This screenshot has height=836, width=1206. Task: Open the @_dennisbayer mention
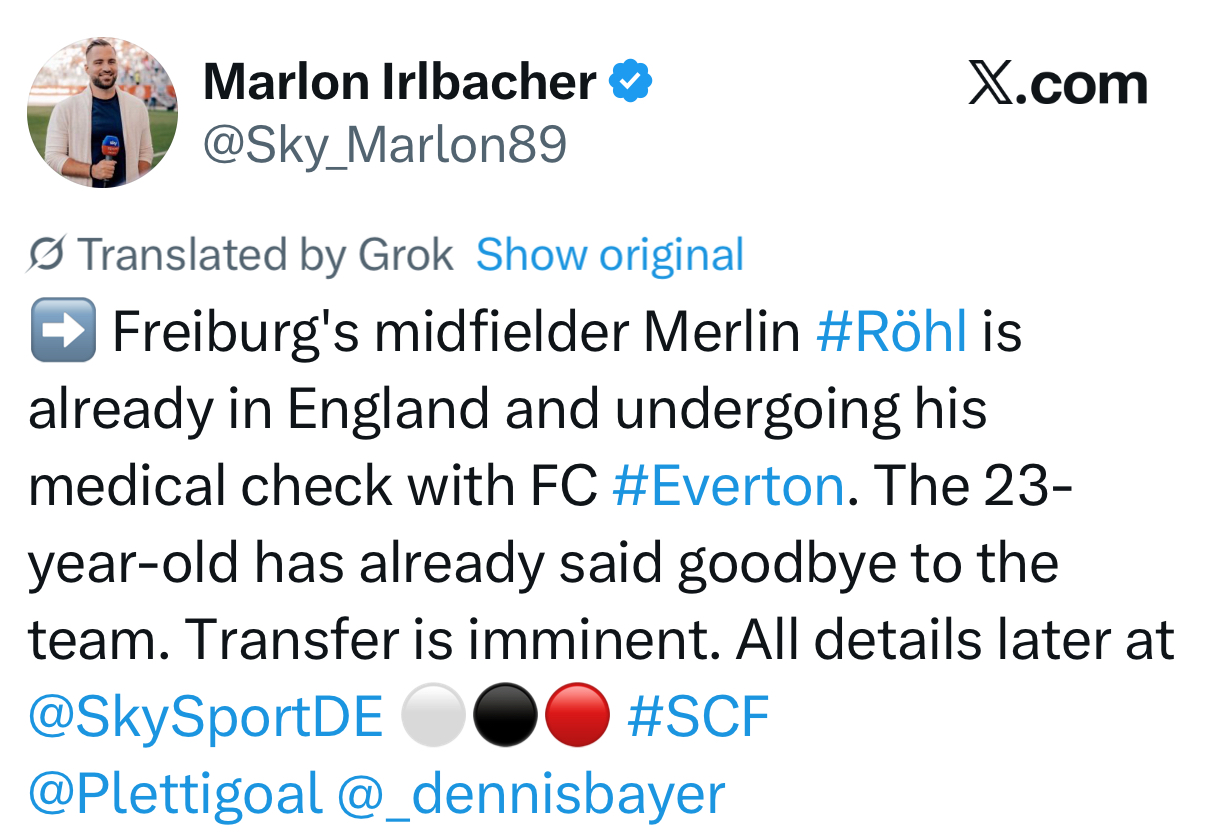[531, 794]
